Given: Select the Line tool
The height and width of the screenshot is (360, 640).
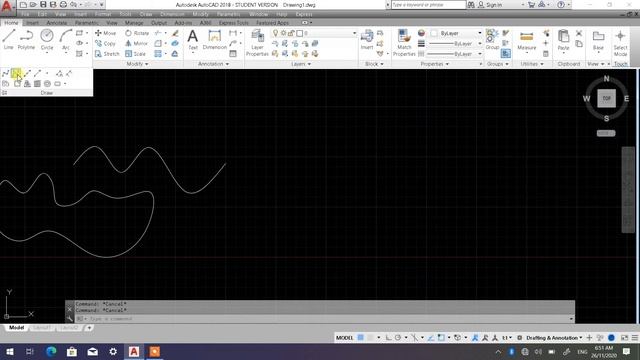Looking at the screenshot, I should (x=9, y=39).
